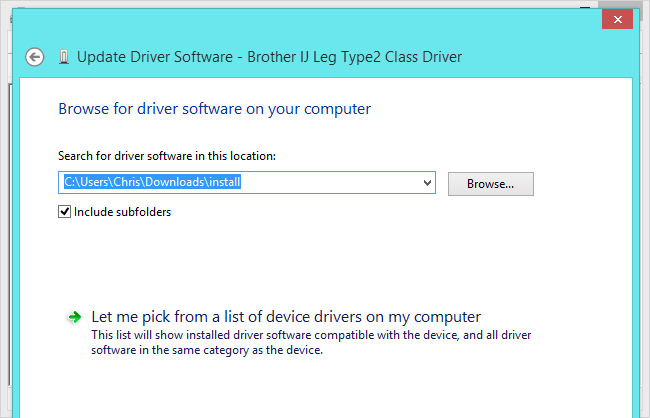
Task: Click the green arrow next to Let me pick
Action: (x=74, y=317)
